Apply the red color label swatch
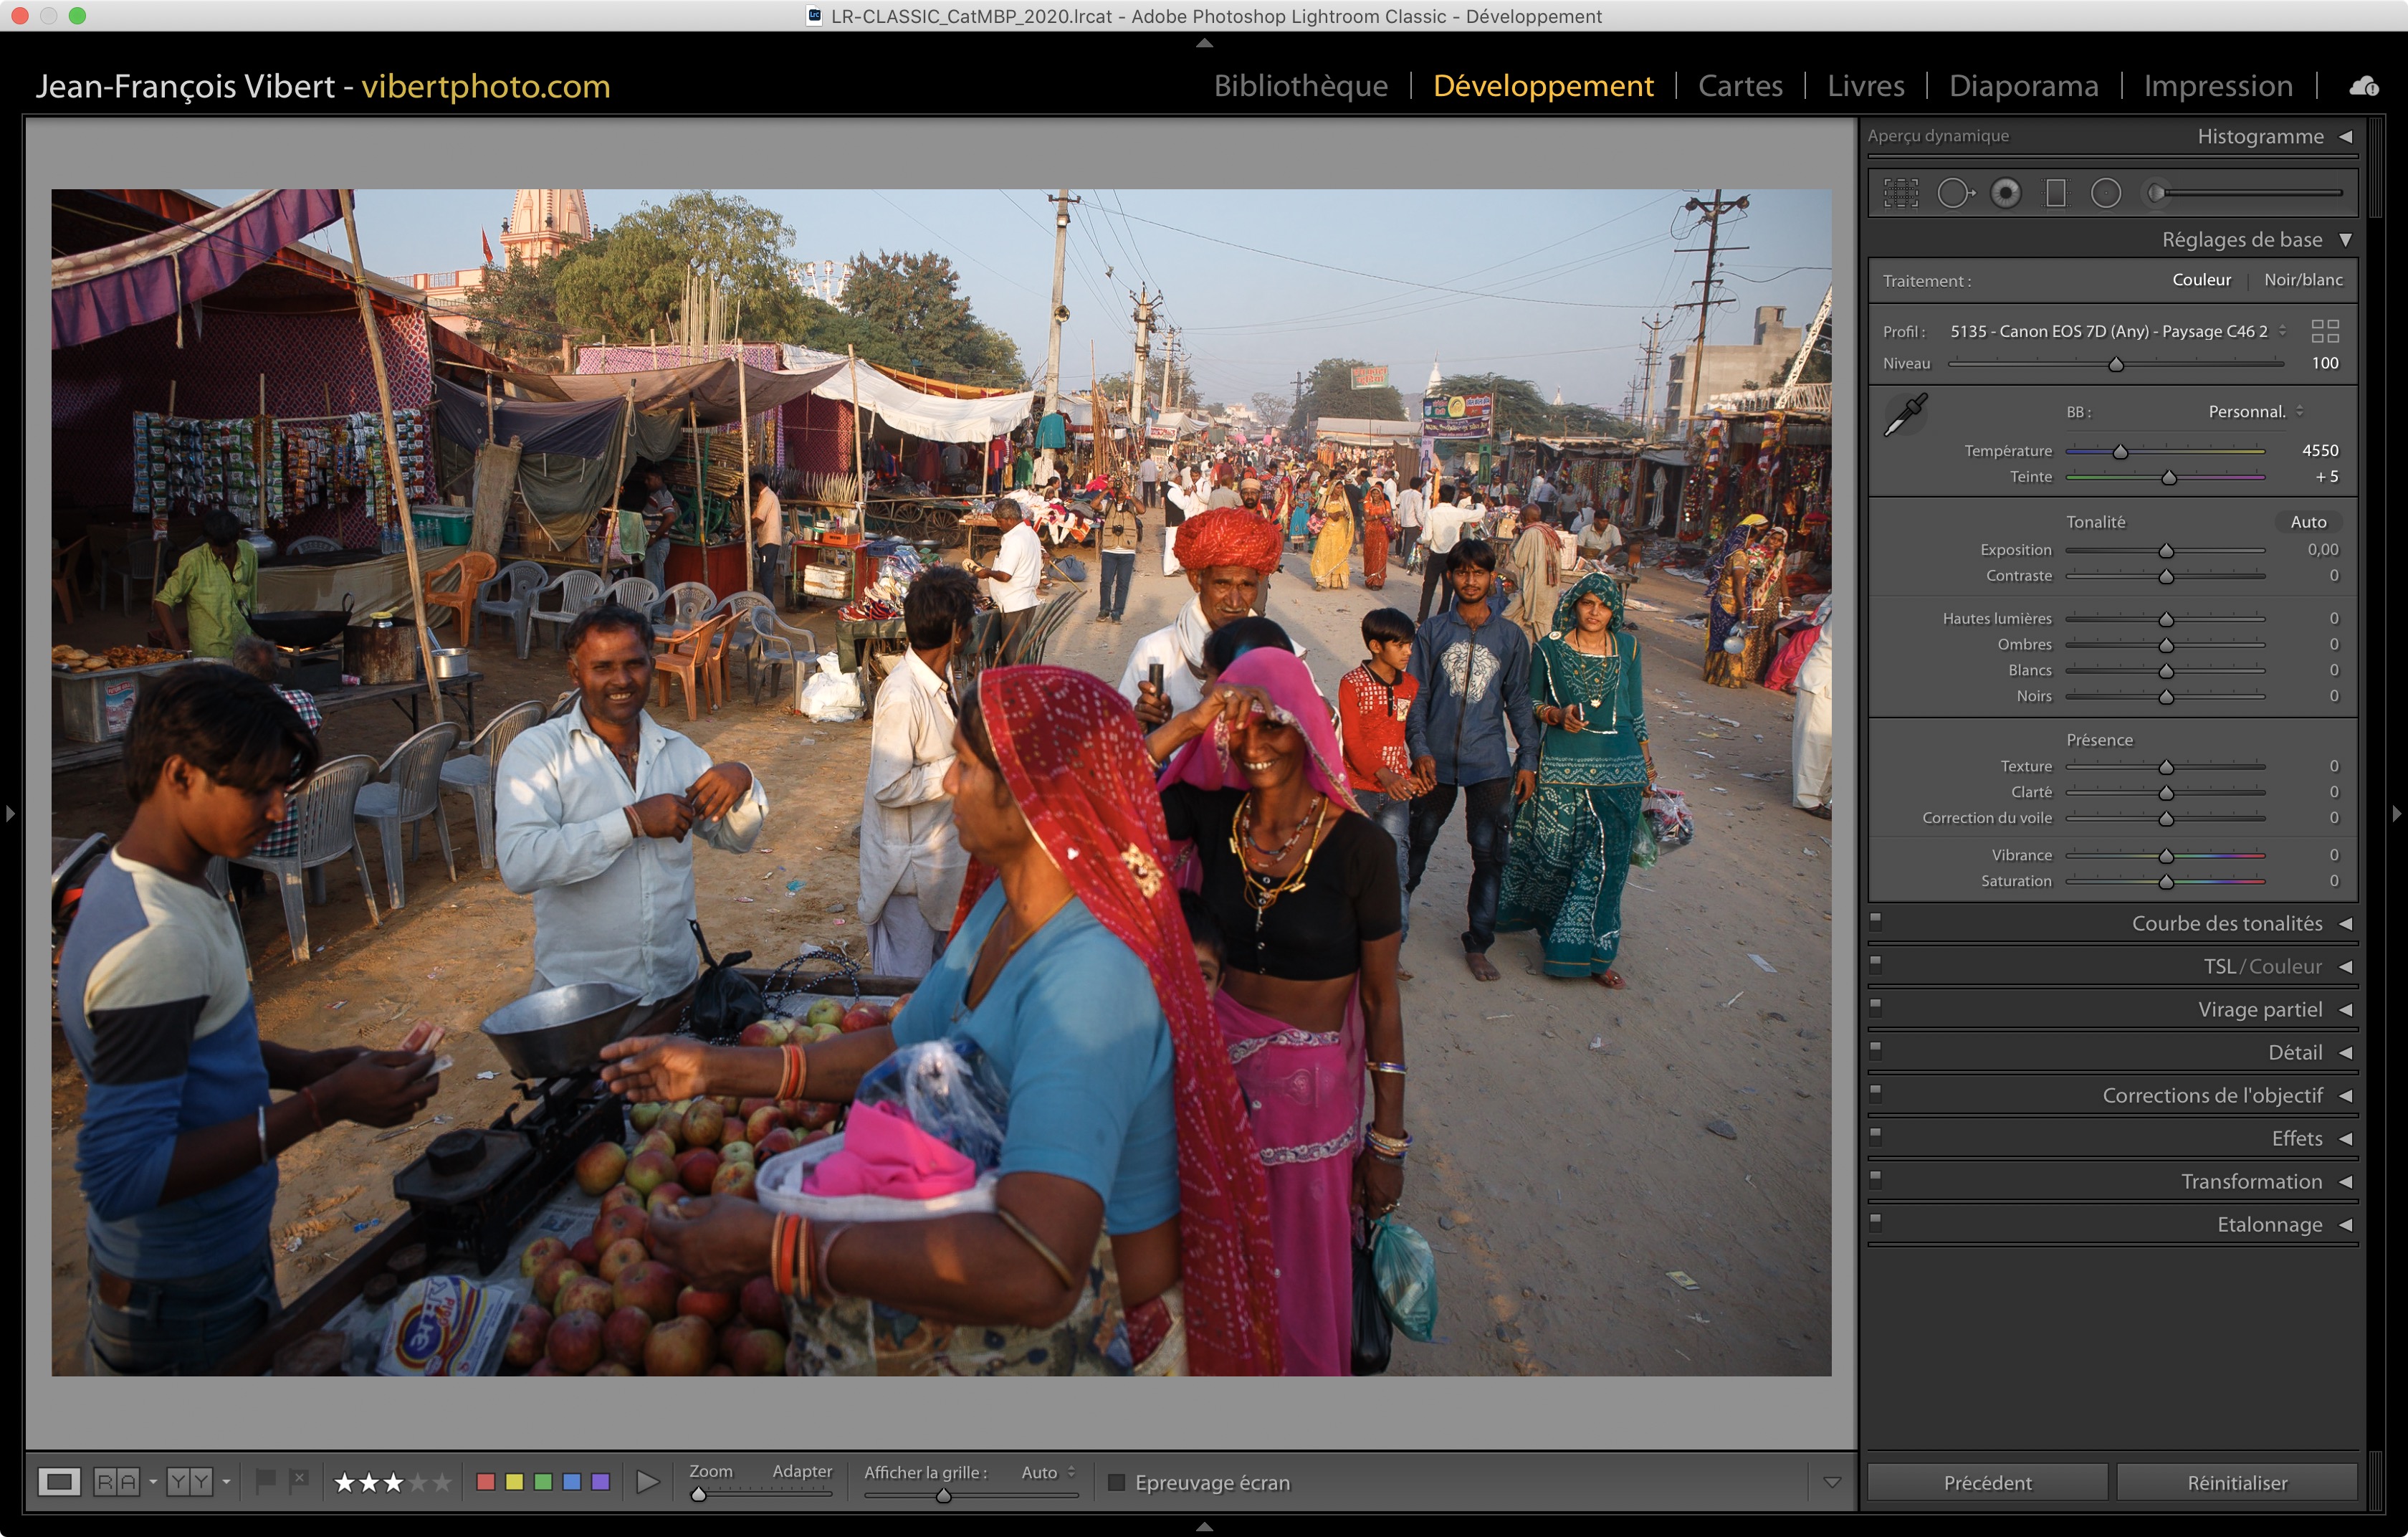The image size is (2408, 1537). [x=486, y=1482]
